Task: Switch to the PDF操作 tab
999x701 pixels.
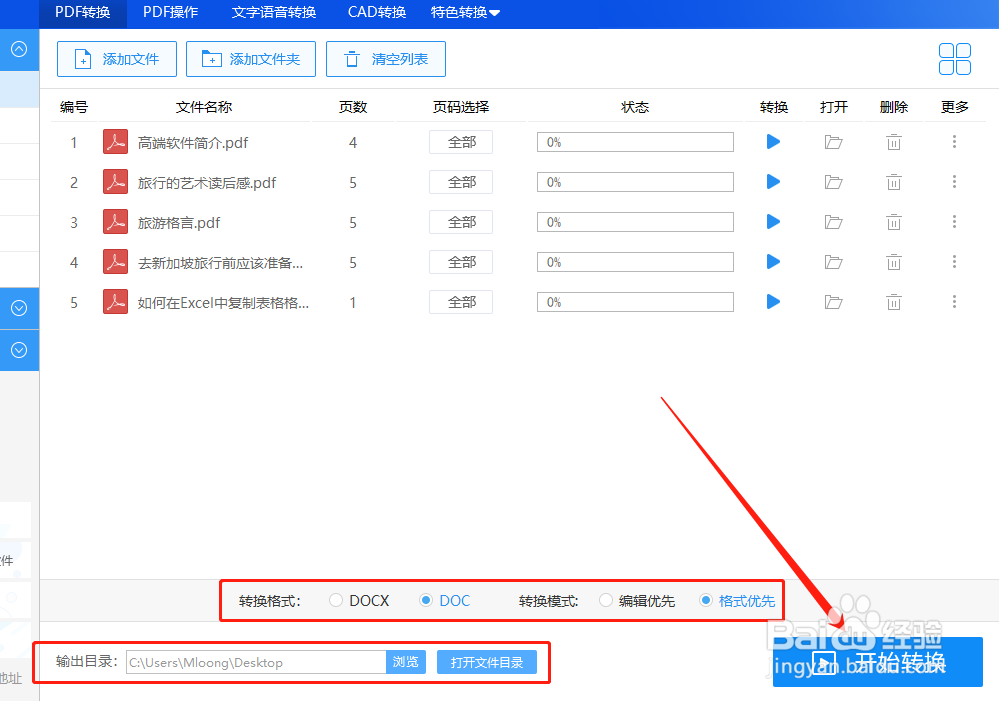Action: pyautogui.click(x=170, y=13)
